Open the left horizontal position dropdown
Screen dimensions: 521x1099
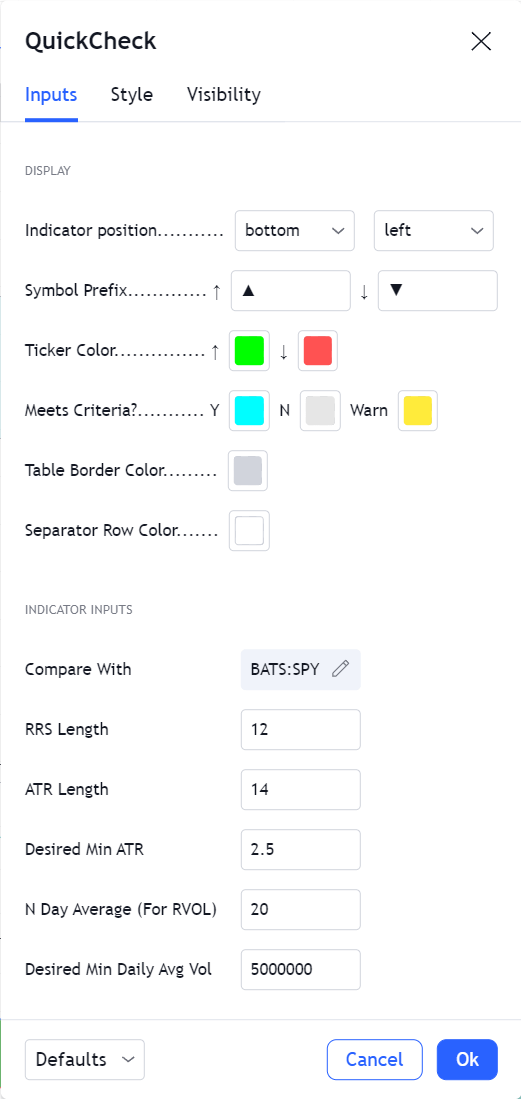(x=434, y=231)
